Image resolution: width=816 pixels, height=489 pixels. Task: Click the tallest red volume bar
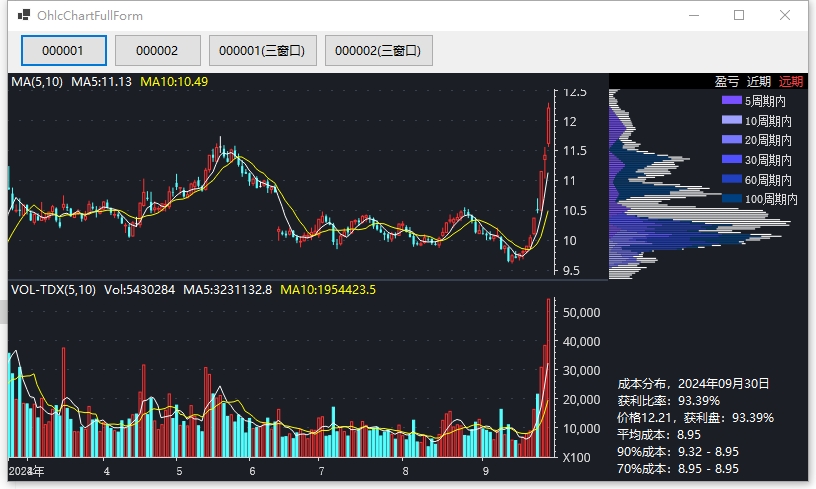point(549,378)
